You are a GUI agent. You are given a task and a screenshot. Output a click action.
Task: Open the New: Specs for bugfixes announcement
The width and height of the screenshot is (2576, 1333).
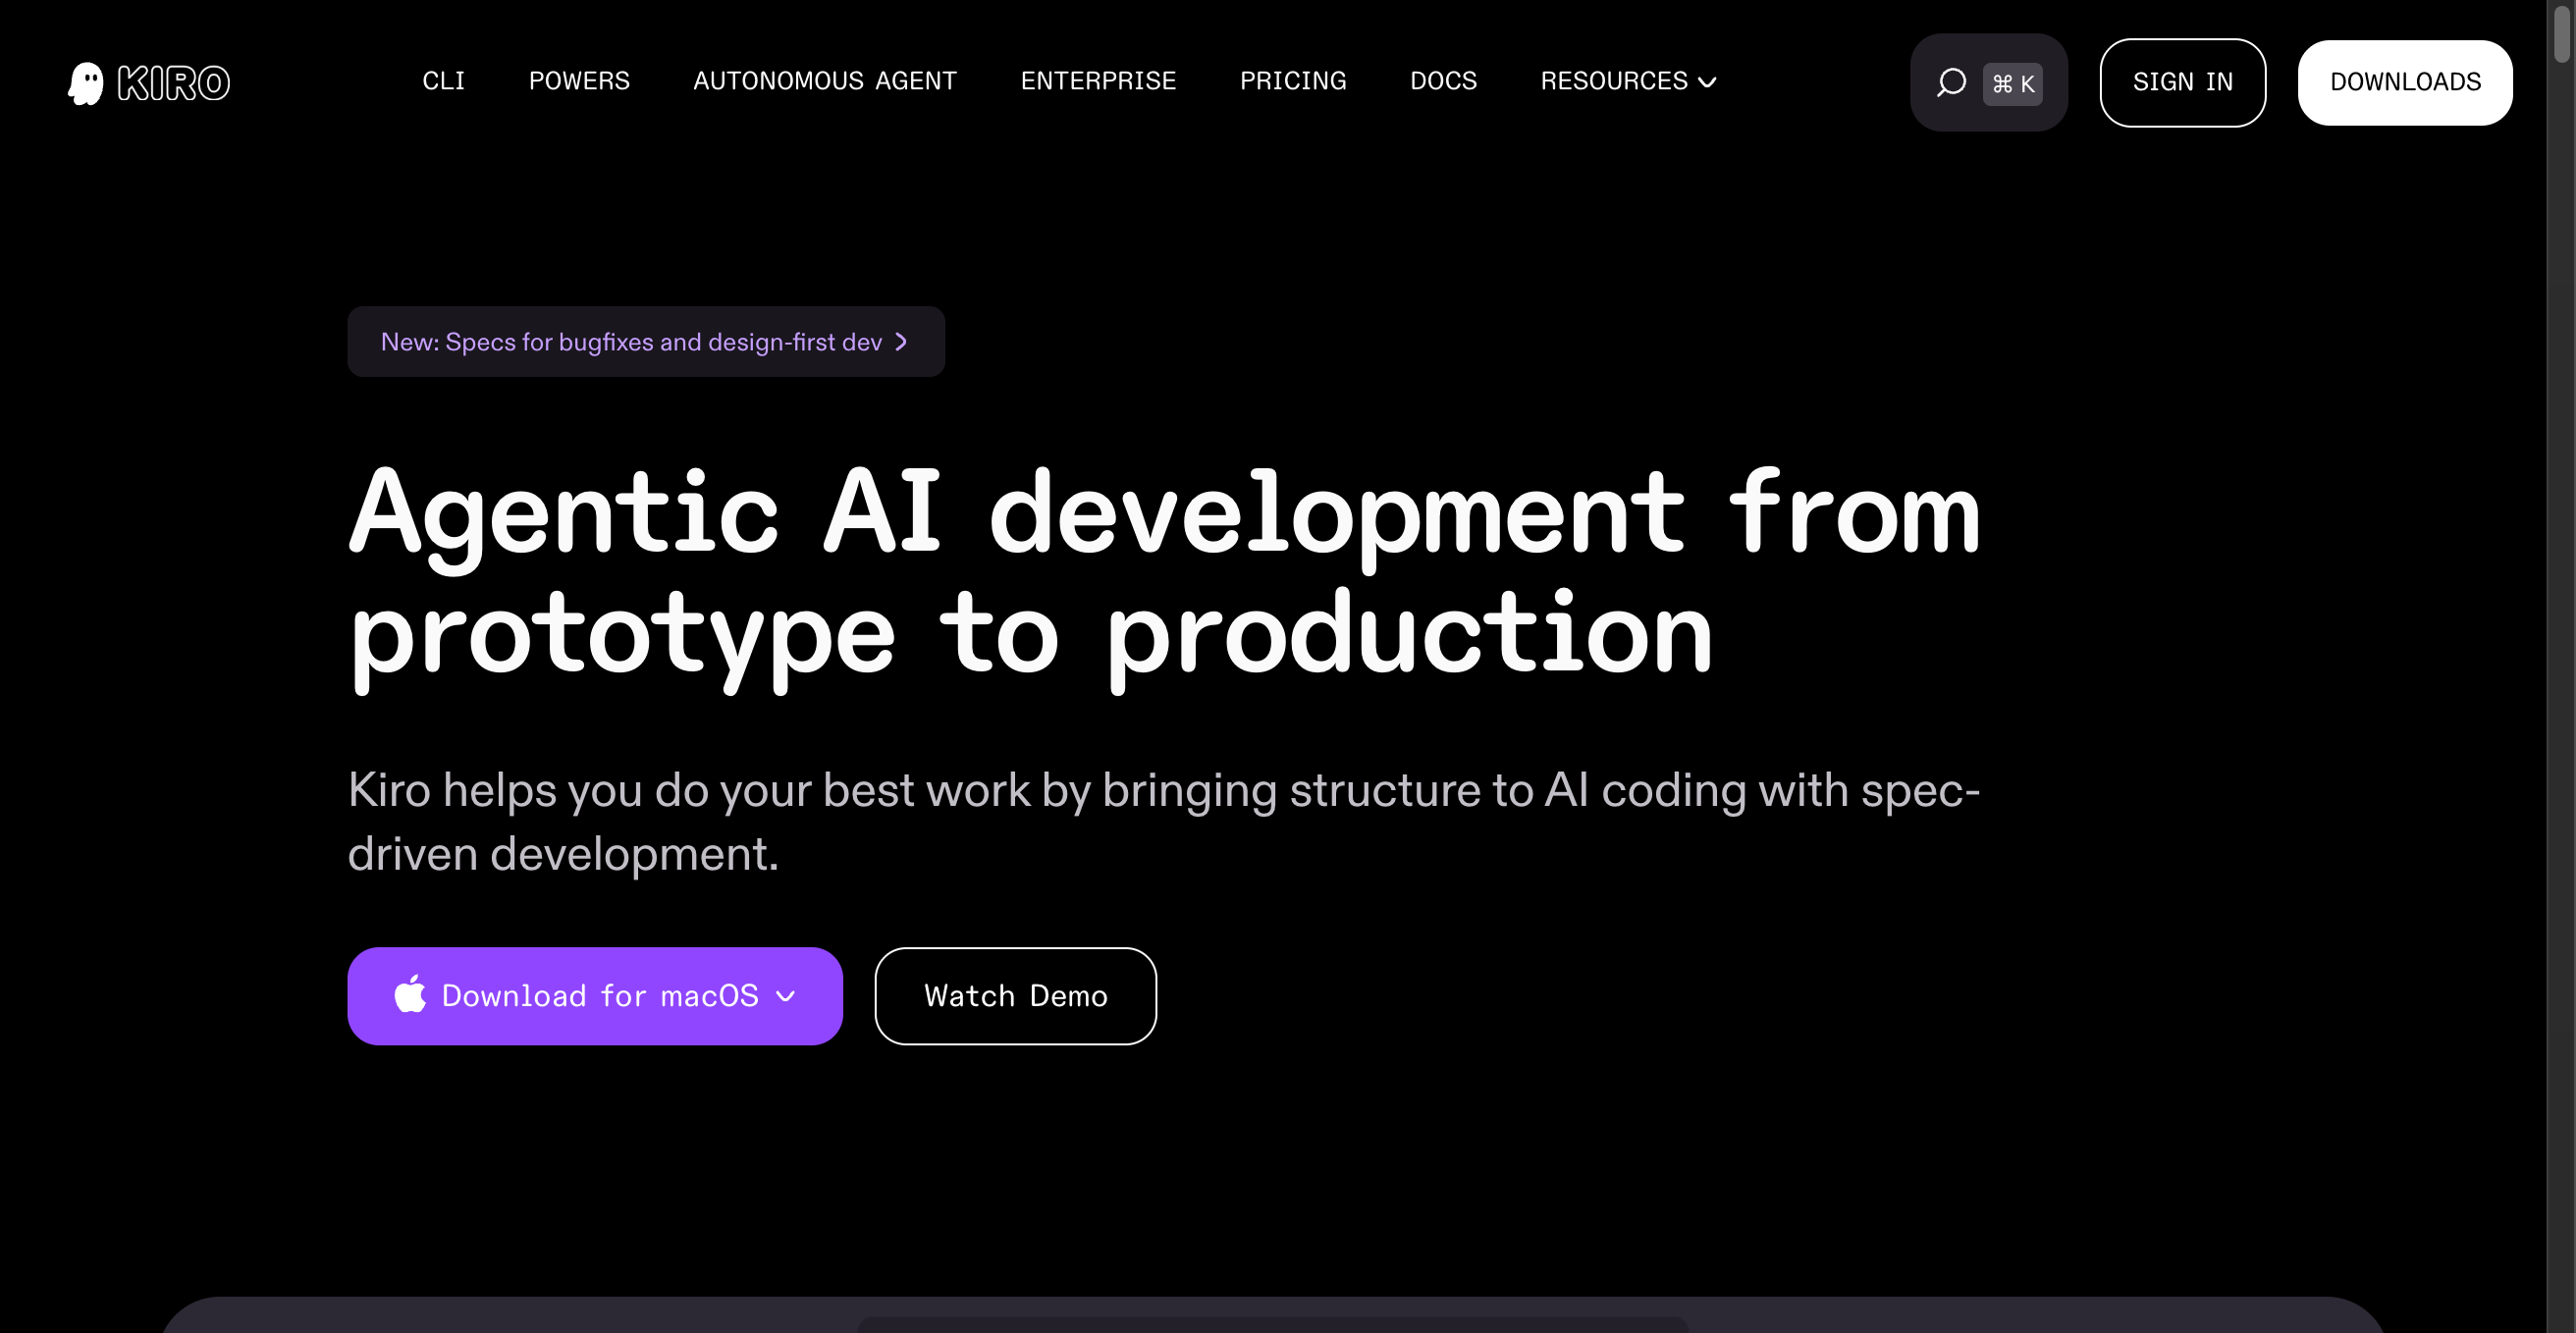click(x=646, y=342)
